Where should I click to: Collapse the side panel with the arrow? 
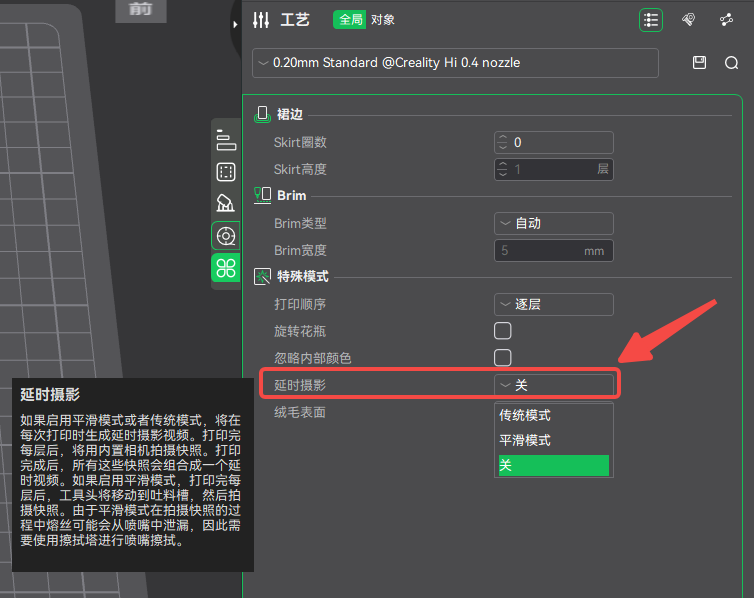tap(235, 24)
